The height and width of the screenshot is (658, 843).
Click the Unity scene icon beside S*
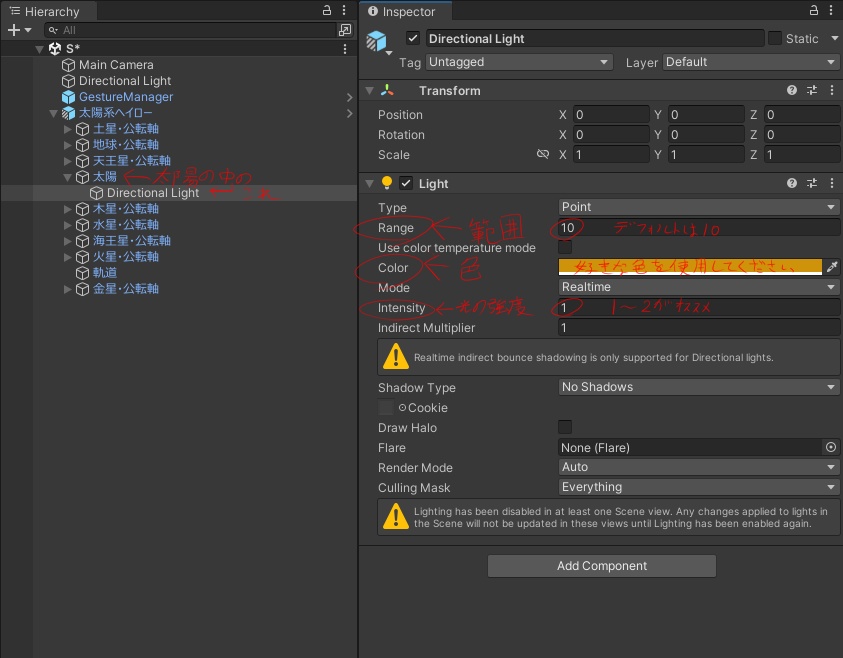pos(55,49)
